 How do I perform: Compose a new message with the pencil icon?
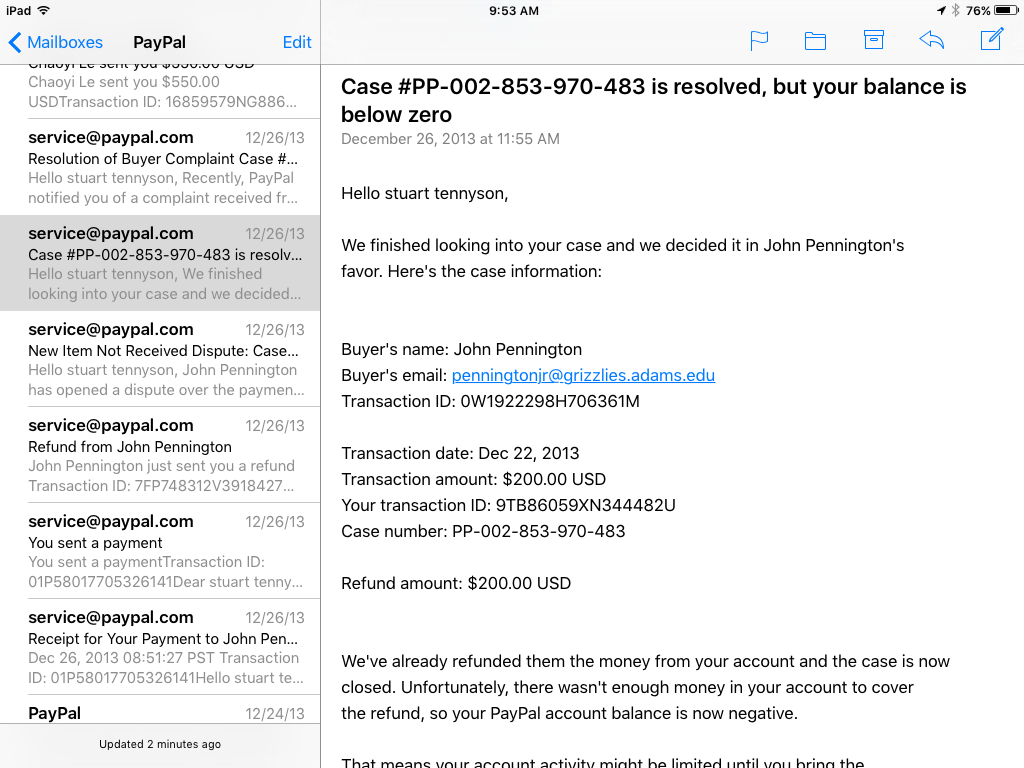[x=991, y=39]
